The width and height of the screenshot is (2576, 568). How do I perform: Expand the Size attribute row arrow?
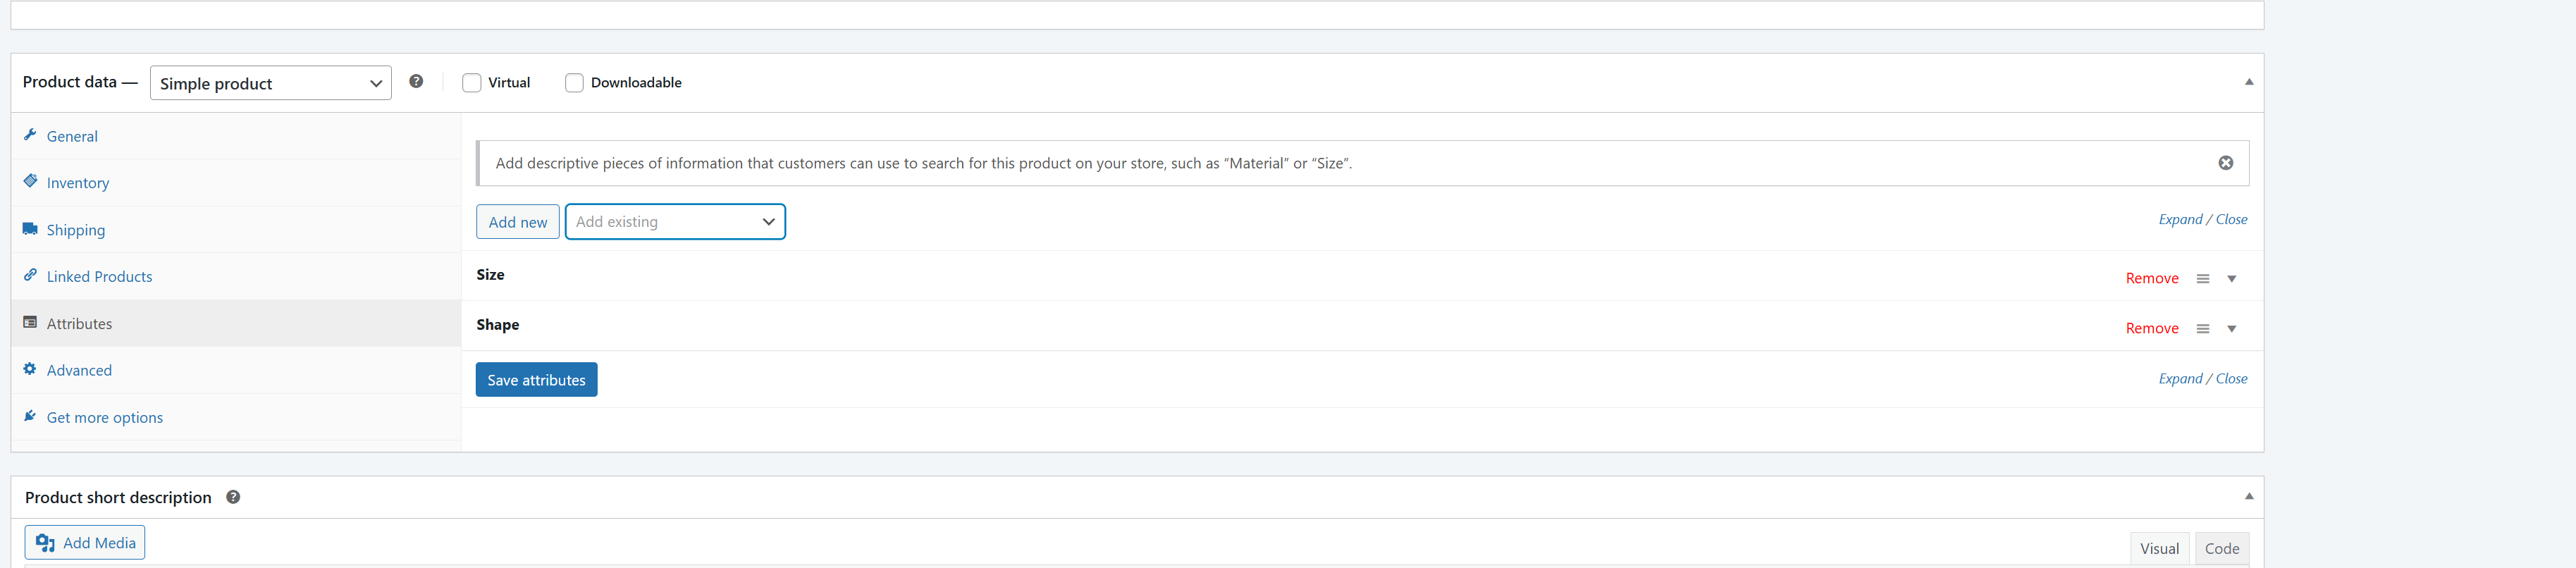coord(2231,279)
